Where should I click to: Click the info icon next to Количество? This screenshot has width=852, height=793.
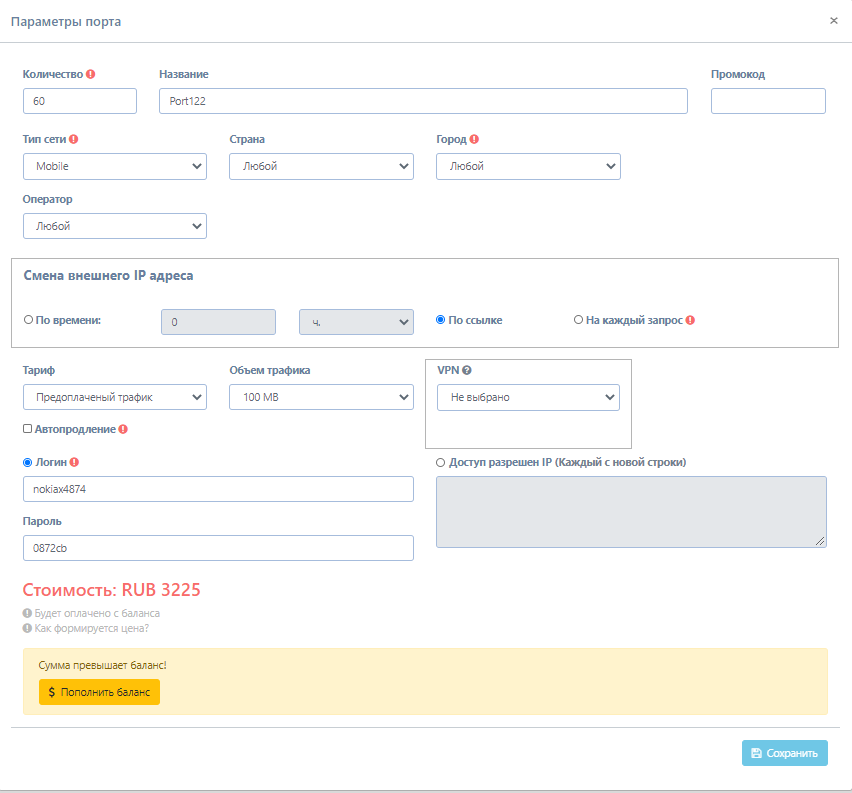pos(91,74)
